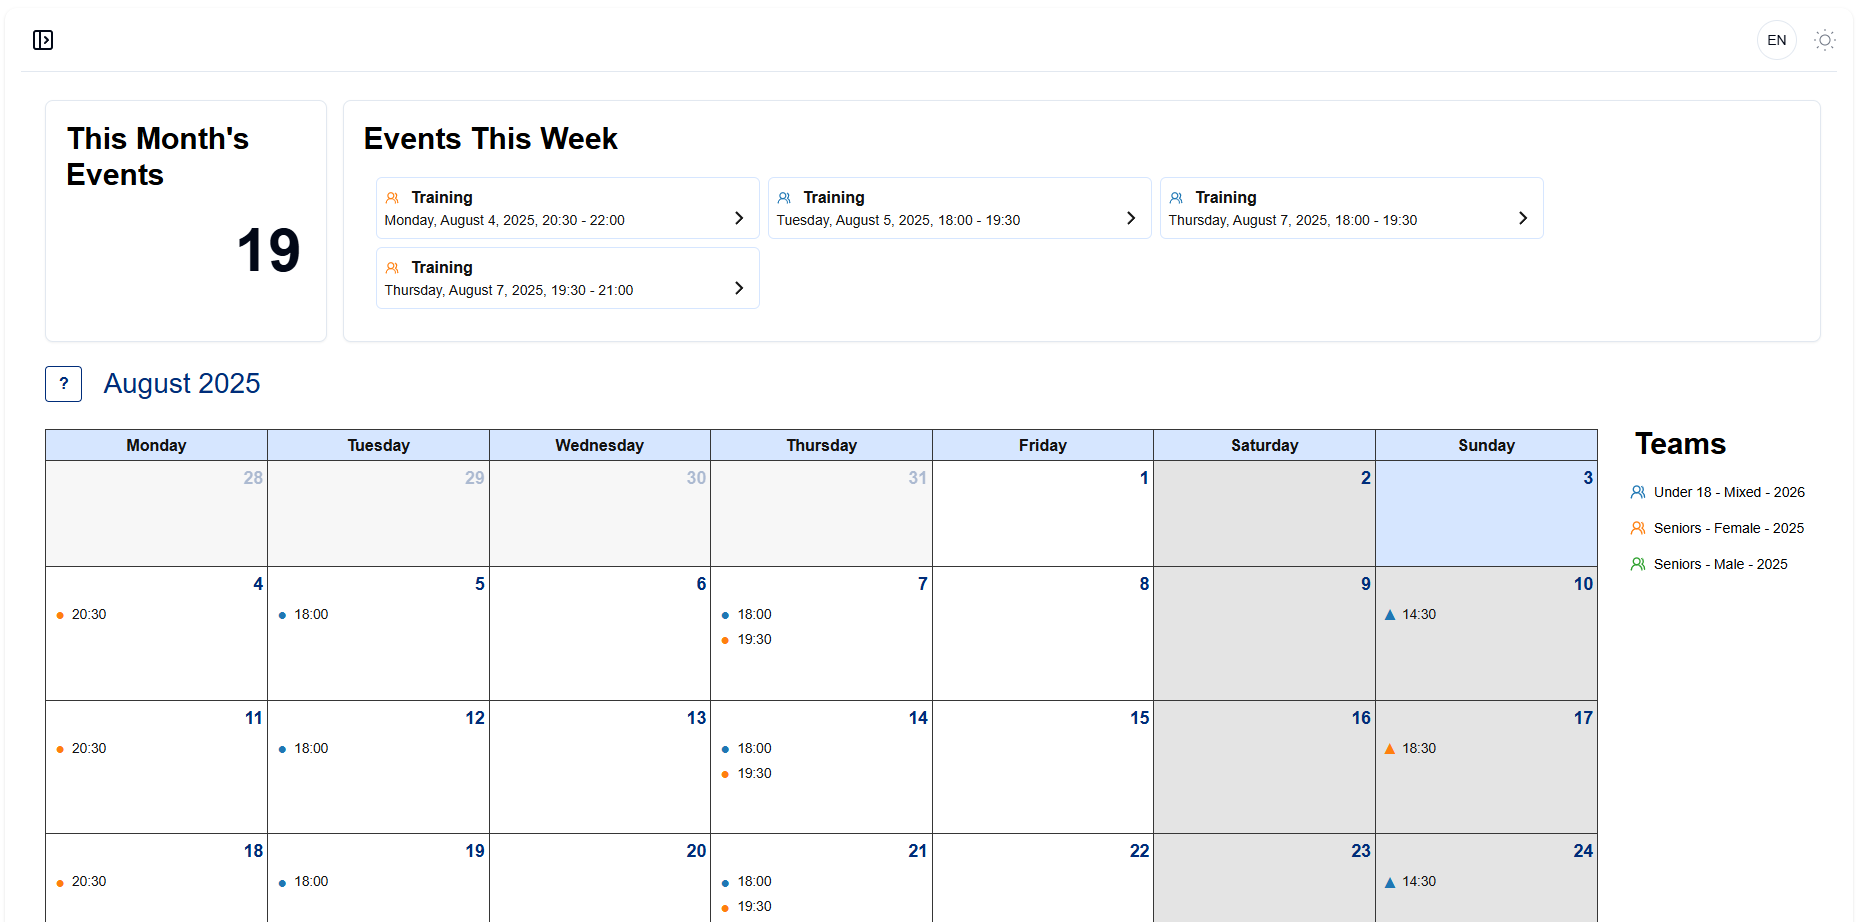Select the 18:00 event on Tuesday August 12
The width and height of the screenshot is (1856, 922).
310,749
